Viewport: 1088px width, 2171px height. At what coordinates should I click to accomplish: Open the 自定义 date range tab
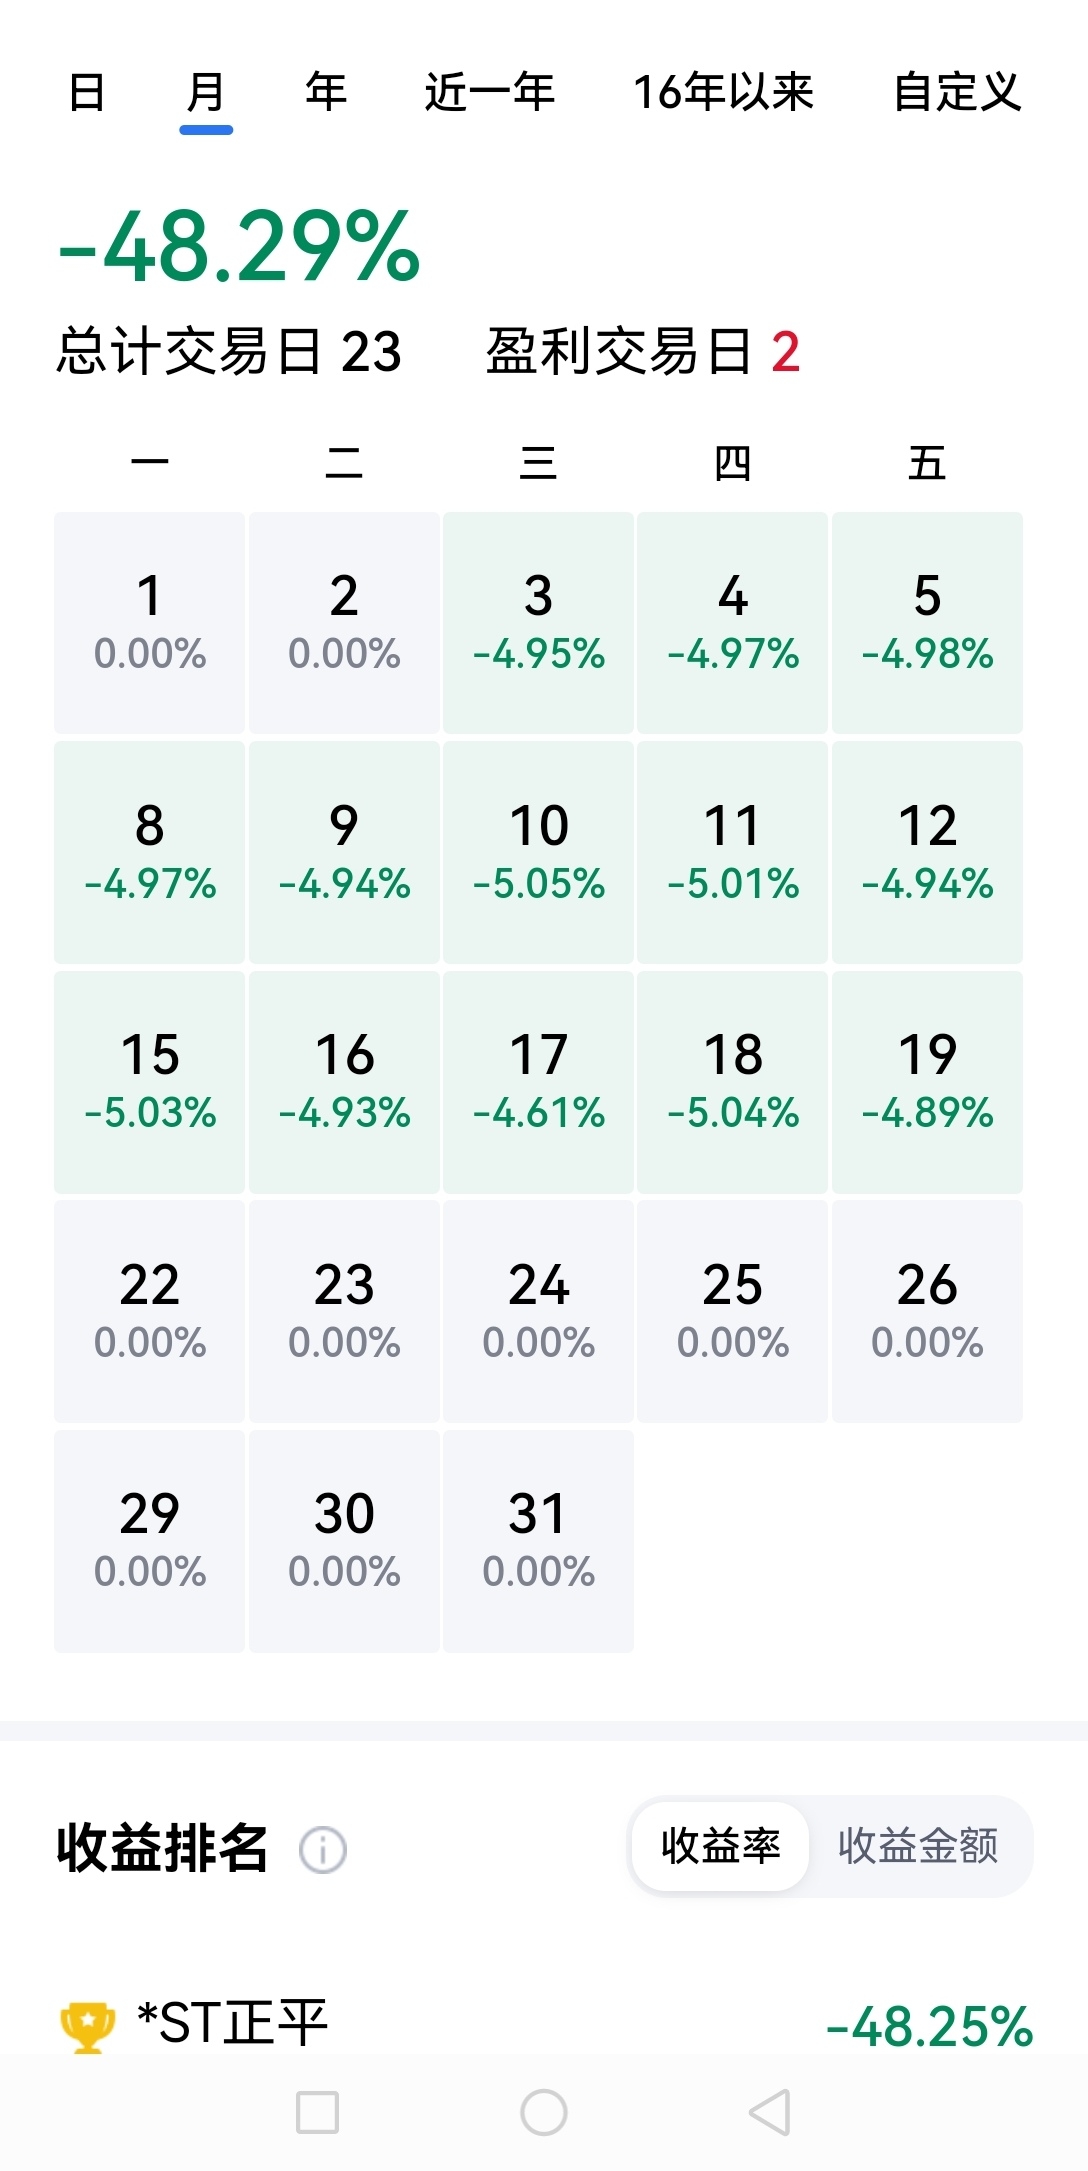957,93
